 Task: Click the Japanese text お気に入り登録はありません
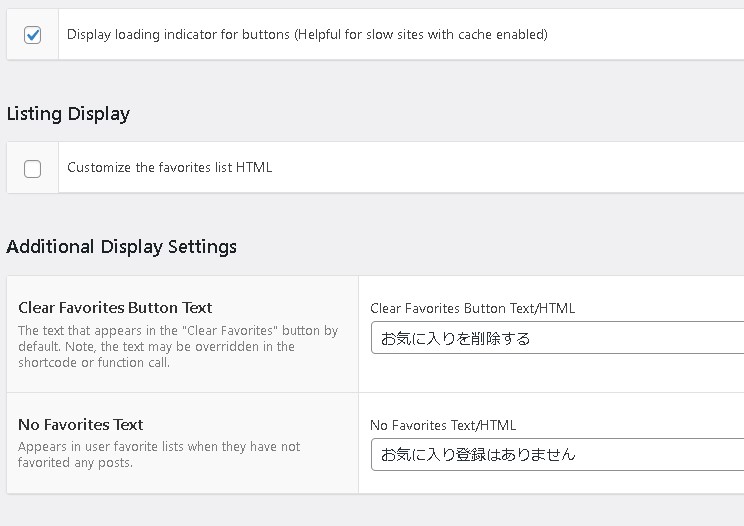tap(478, 455)
